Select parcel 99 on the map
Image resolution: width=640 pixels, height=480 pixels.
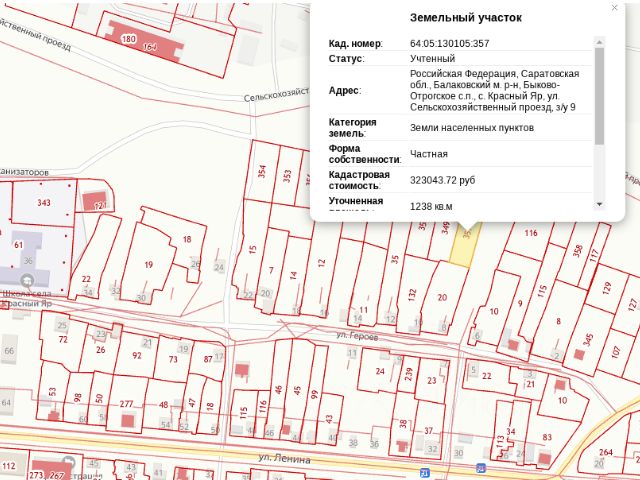(x=314, y=394)
